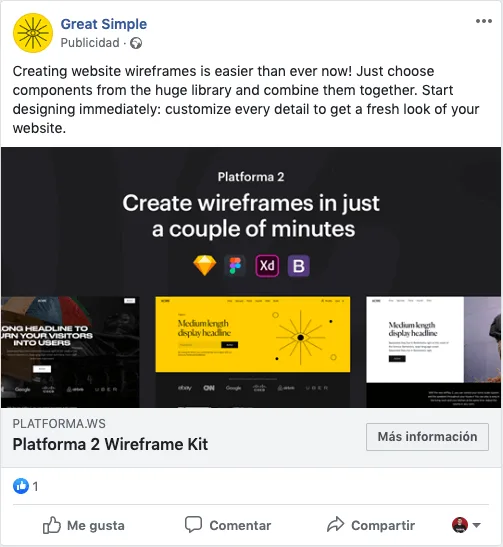The height and width of the screenshot is (547, 503).
Task: Click the Figma icon in the ad
Action: tap(235, 266)
